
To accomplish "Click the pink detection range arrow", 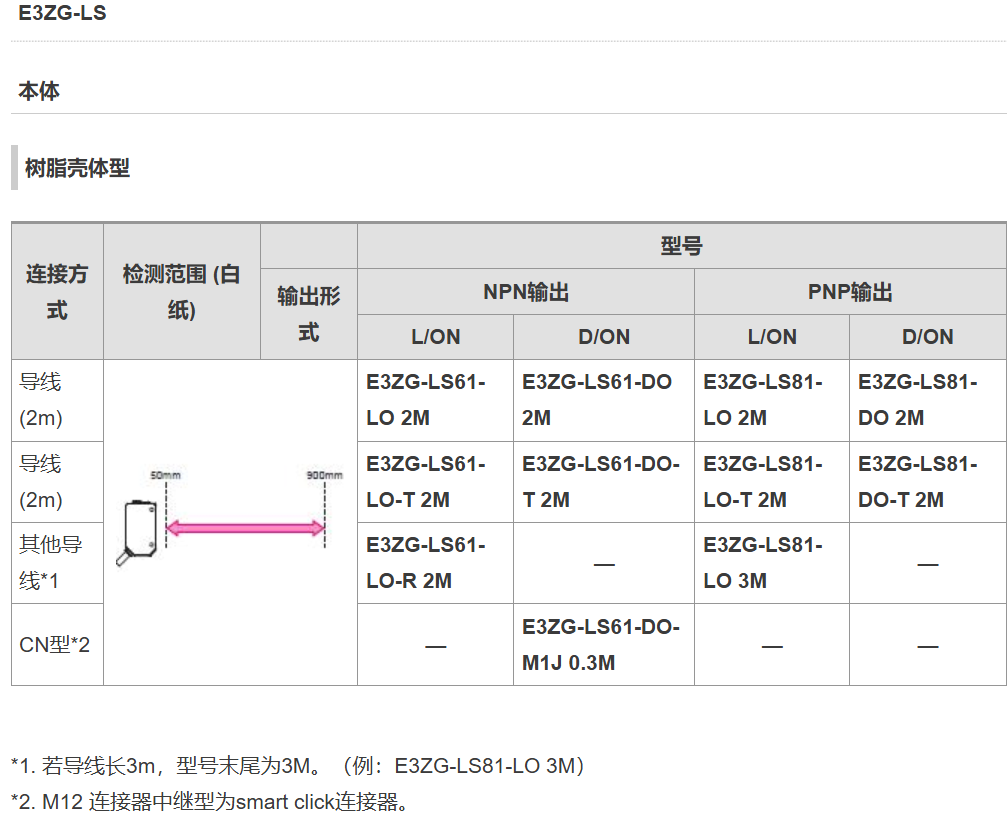I will (245, 528).
